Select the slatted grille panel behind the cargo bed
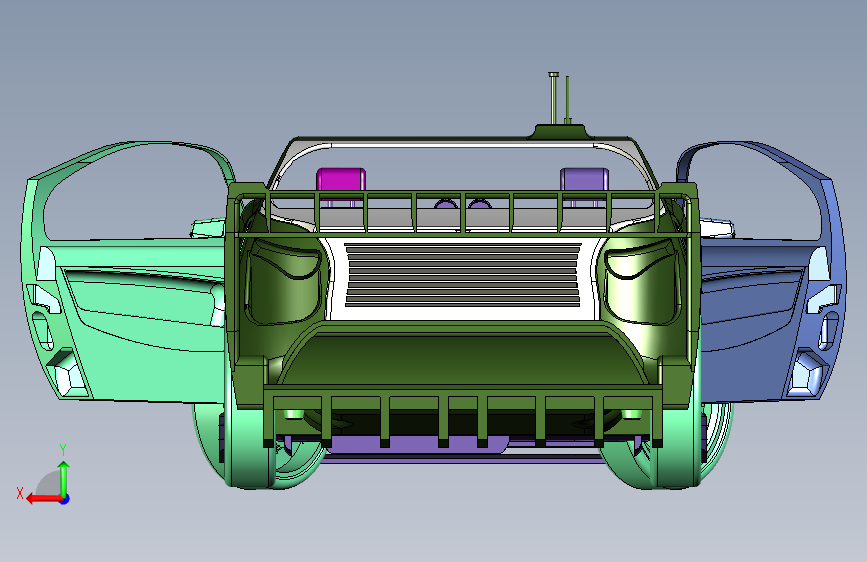 click(x=462, y=275)
